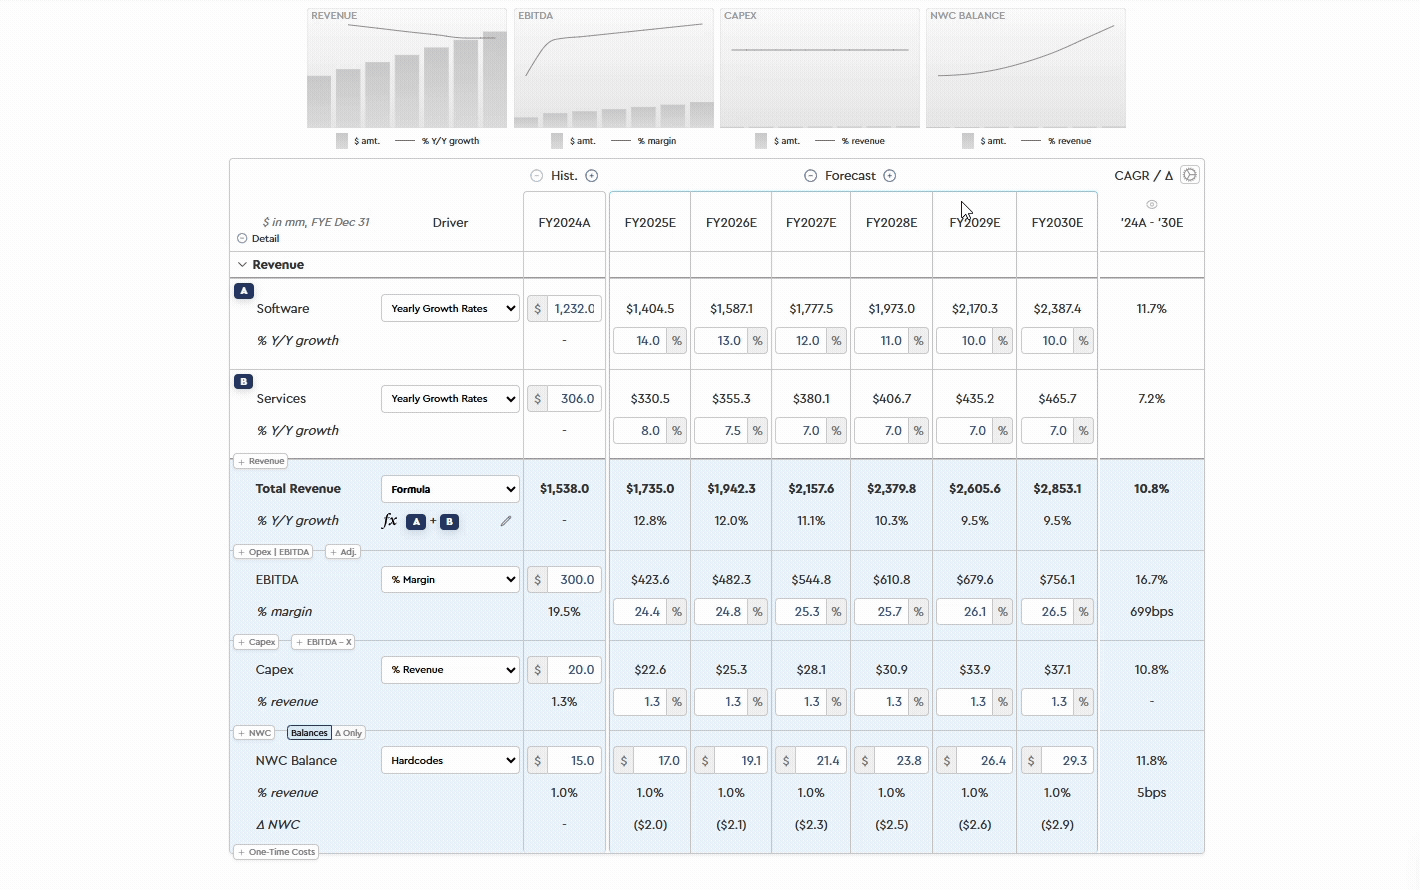Switch the NWC row to Δ Only
Screen dimensions: 1420x890
pos(349,732)
